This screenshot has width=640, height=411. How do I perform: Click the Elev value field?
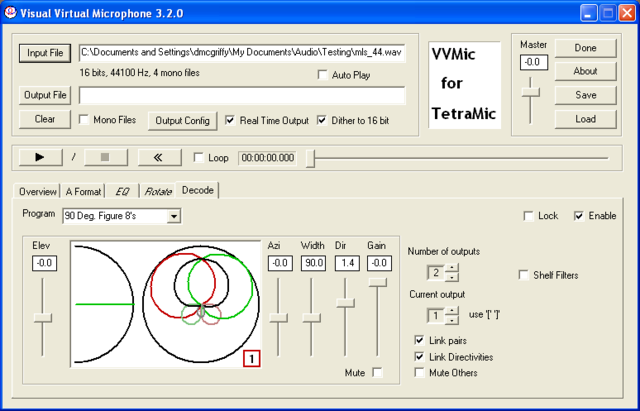pos(44,263)
